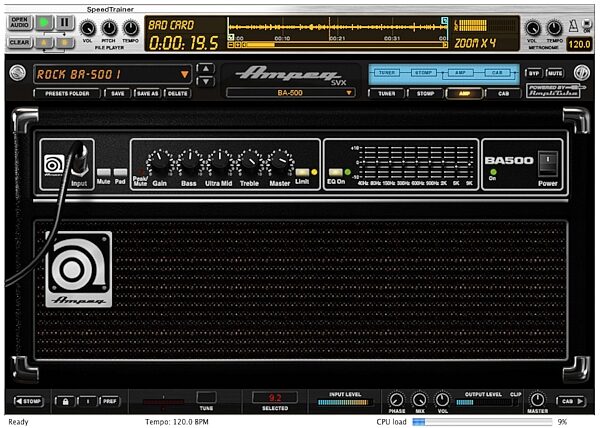Screen dimensions: 600x428
Task: Start playback with the green play button
Action: pos(44,23)
